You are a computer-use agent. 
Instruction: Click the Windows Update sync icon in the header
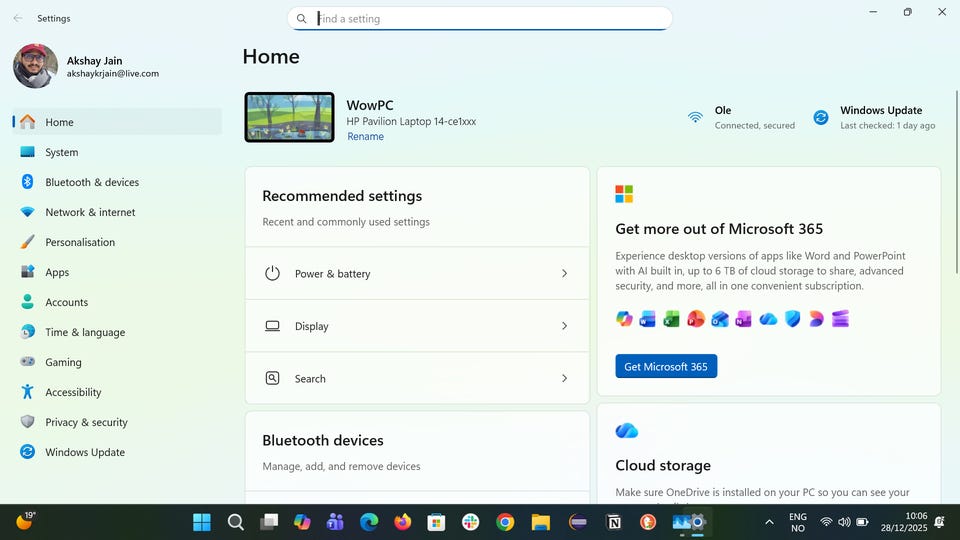[821, 117]
